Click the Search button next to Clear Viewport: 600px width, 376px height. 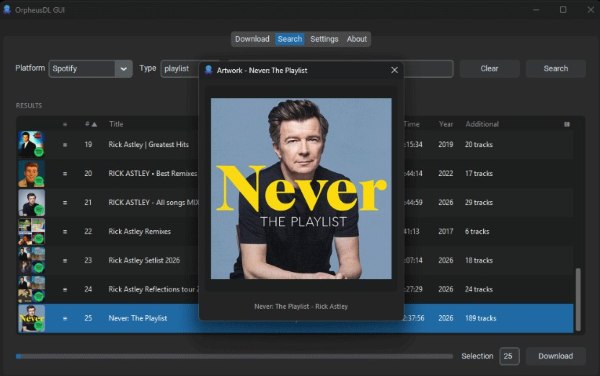[556, 68]
